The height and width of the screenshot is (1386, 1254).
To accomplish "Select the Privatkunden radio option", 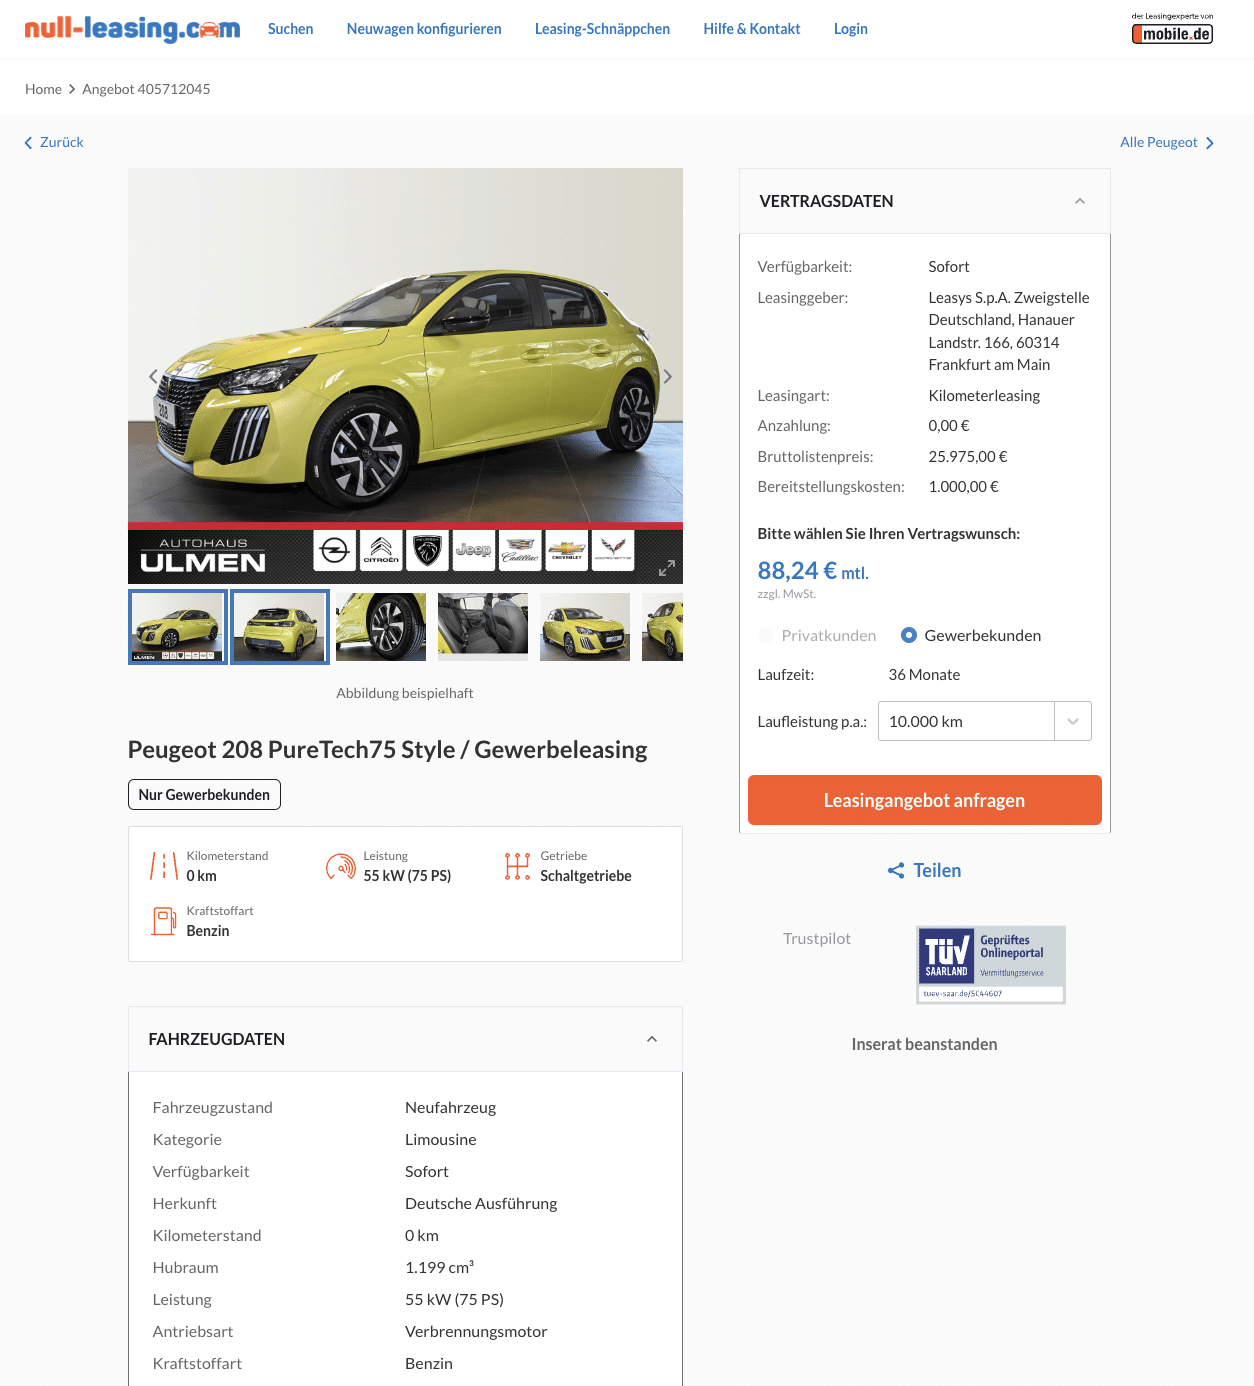I will [766, 635].
